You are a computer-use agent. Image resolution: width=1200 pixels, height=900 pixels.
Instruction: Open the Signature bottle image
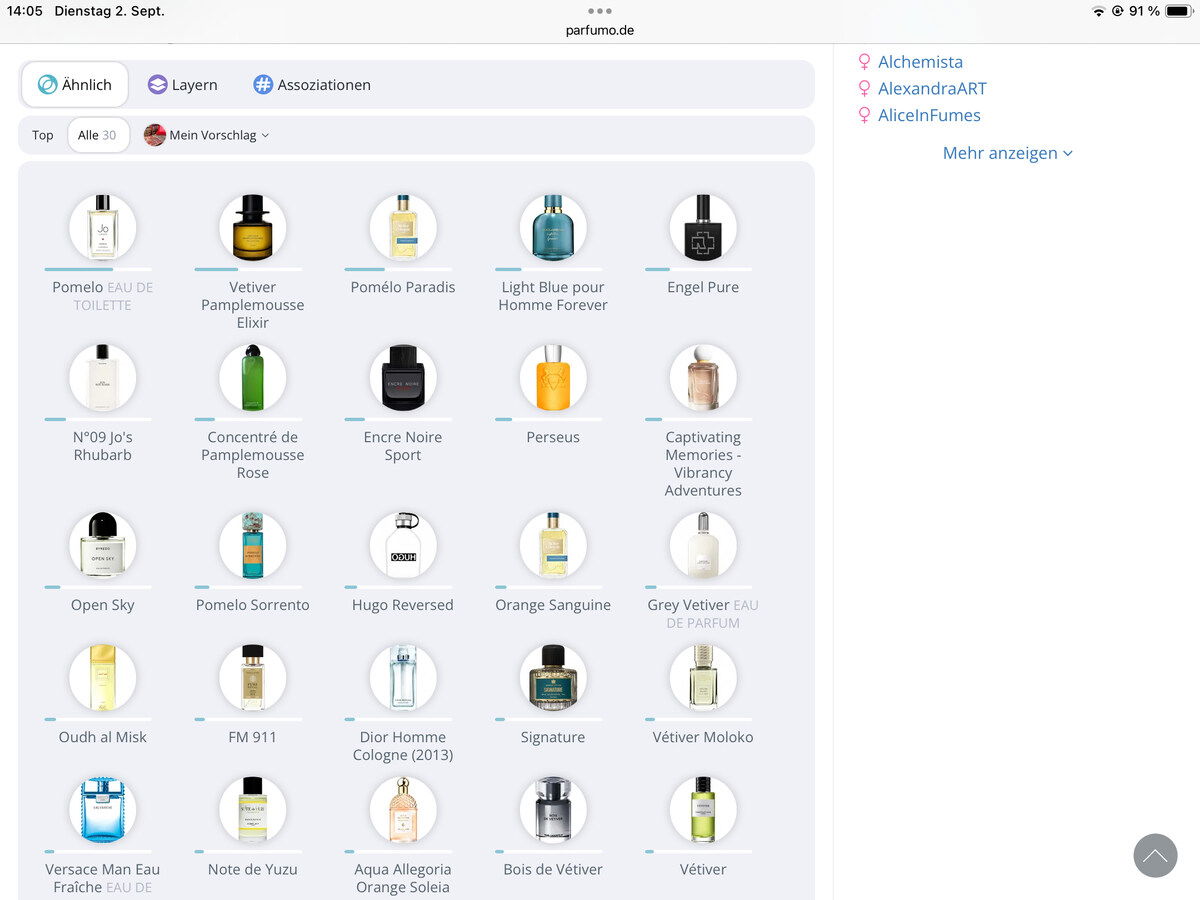pyautogui.click(x=553, y=678)
